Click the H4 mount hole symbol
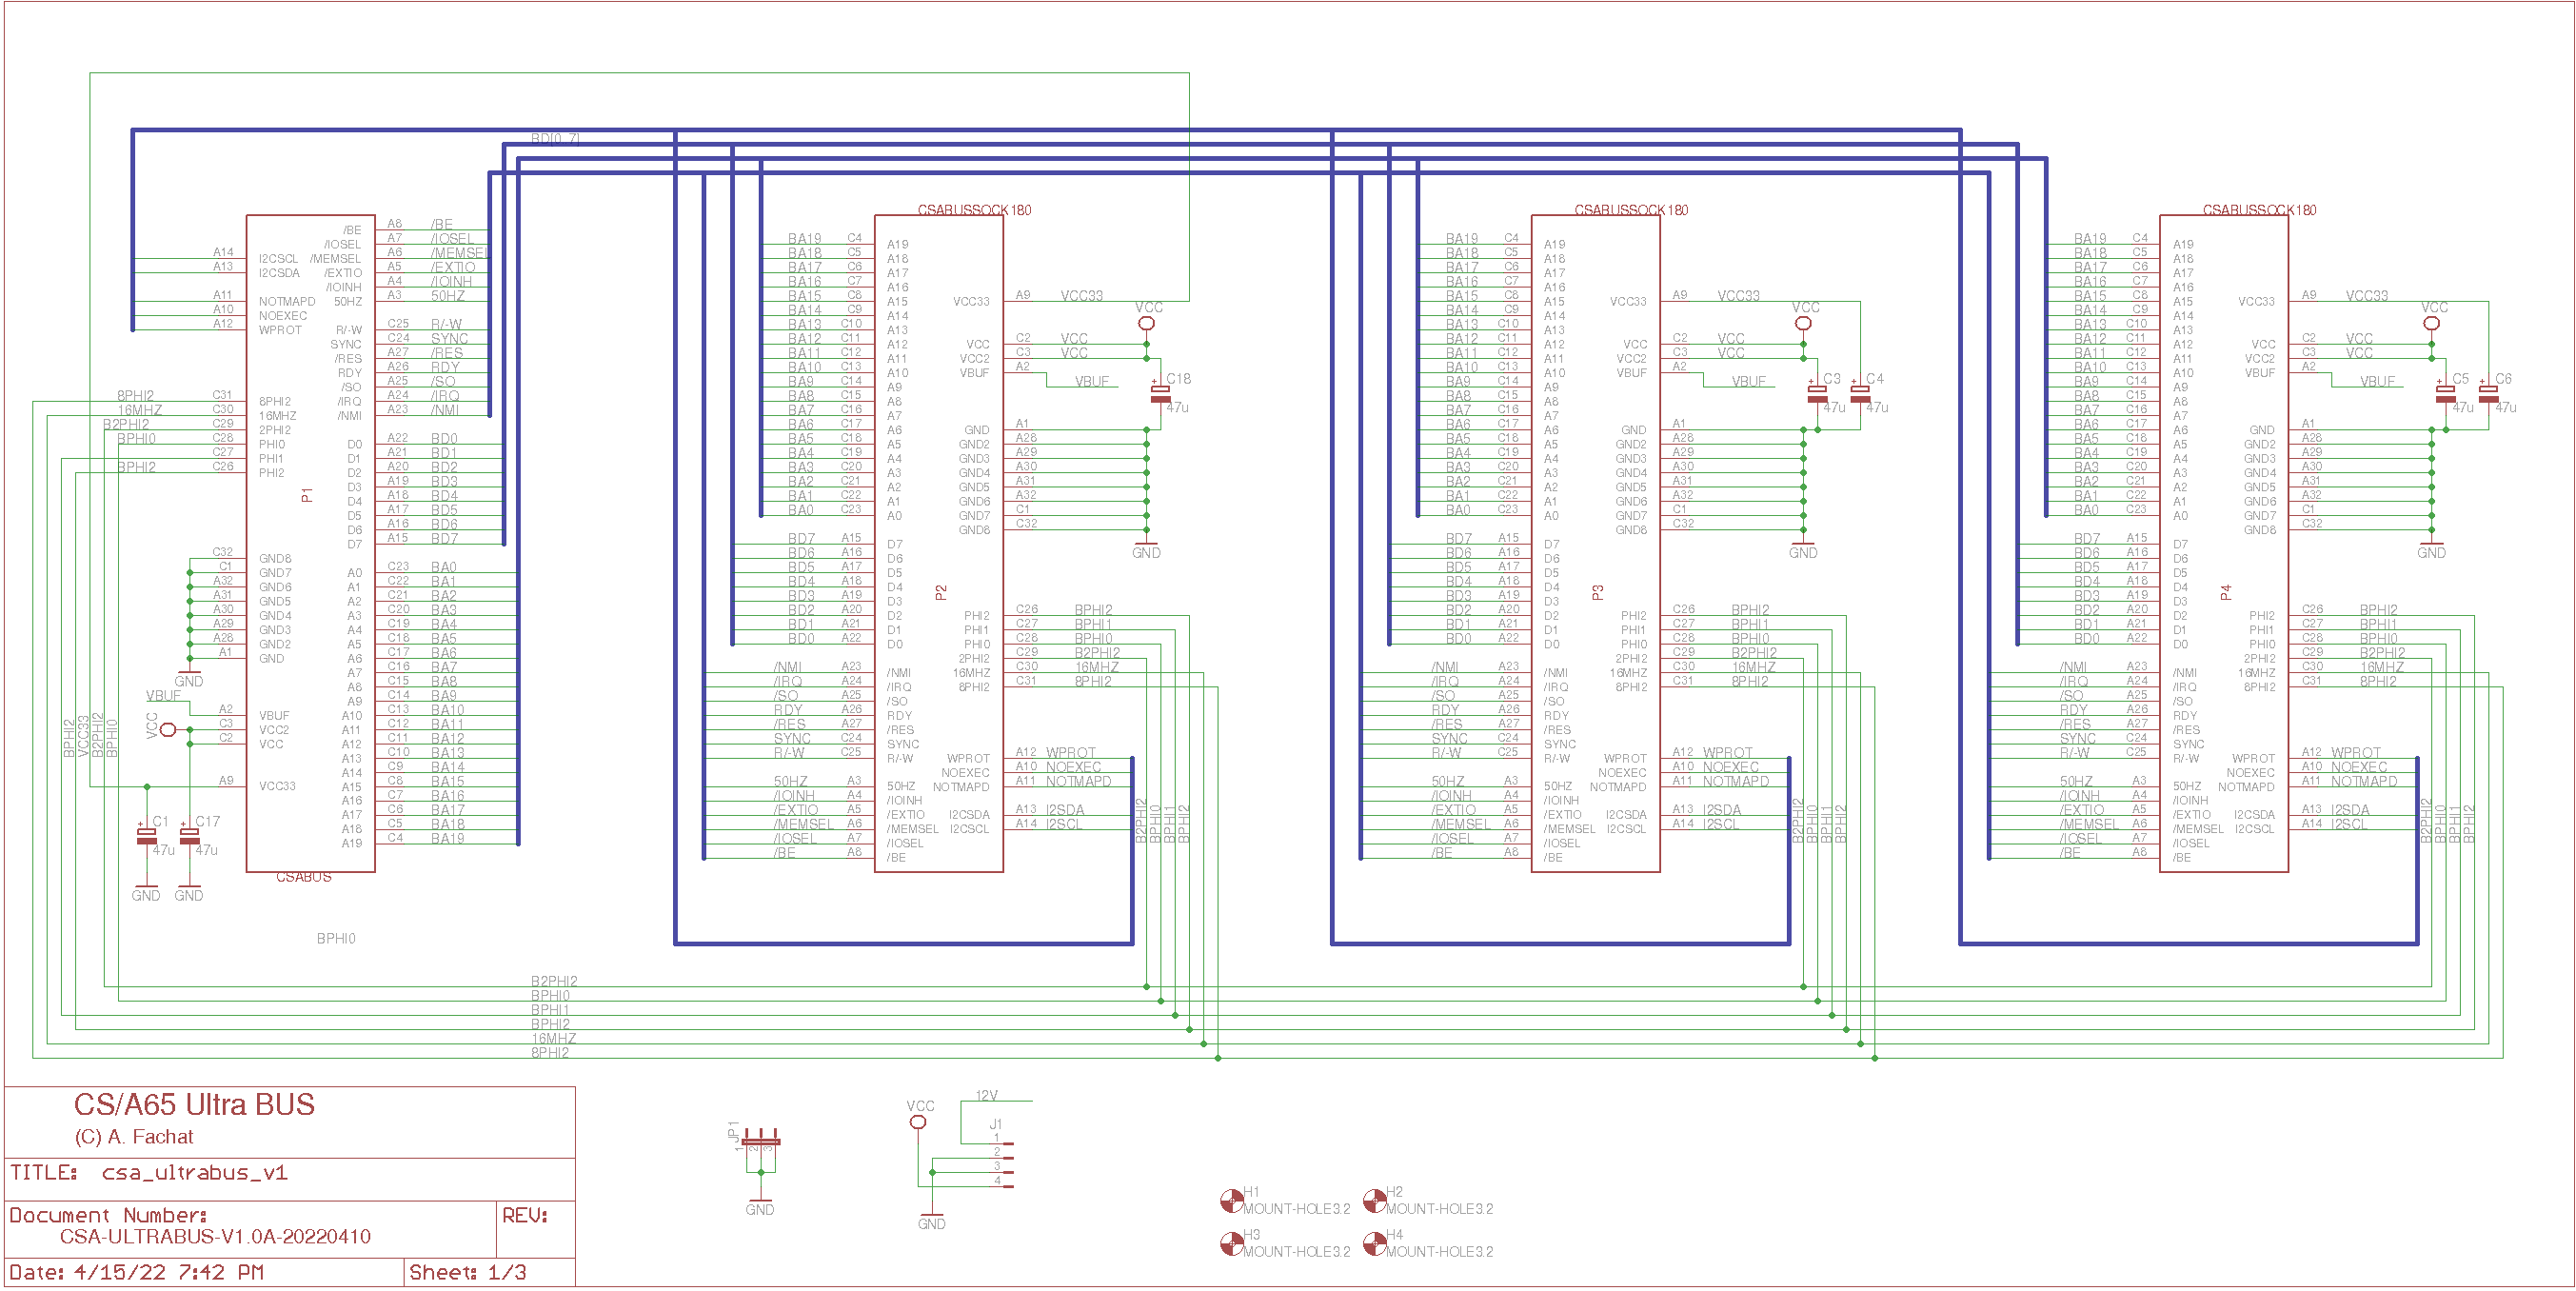Viewport: 2576px width, 1291px height. tap(1375, 1243)
